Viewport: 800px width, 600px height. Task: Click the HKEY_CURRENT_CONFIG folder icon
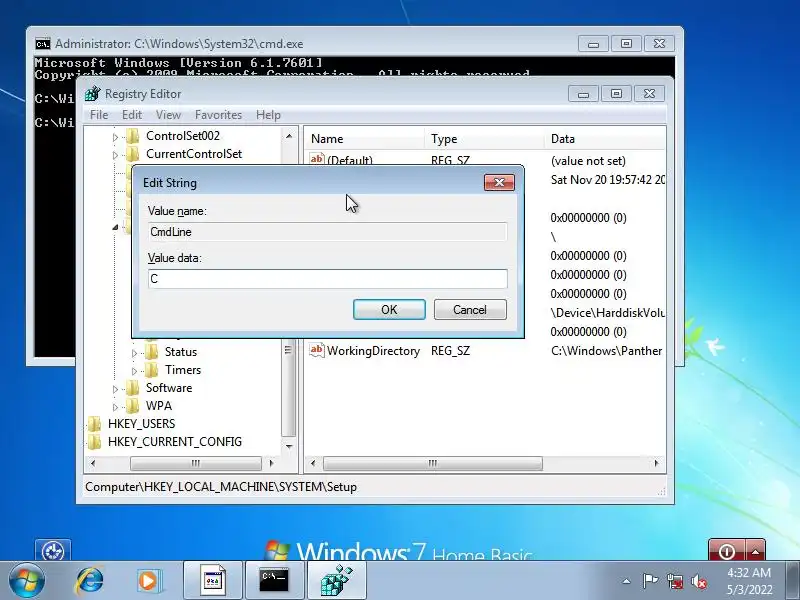94,442
